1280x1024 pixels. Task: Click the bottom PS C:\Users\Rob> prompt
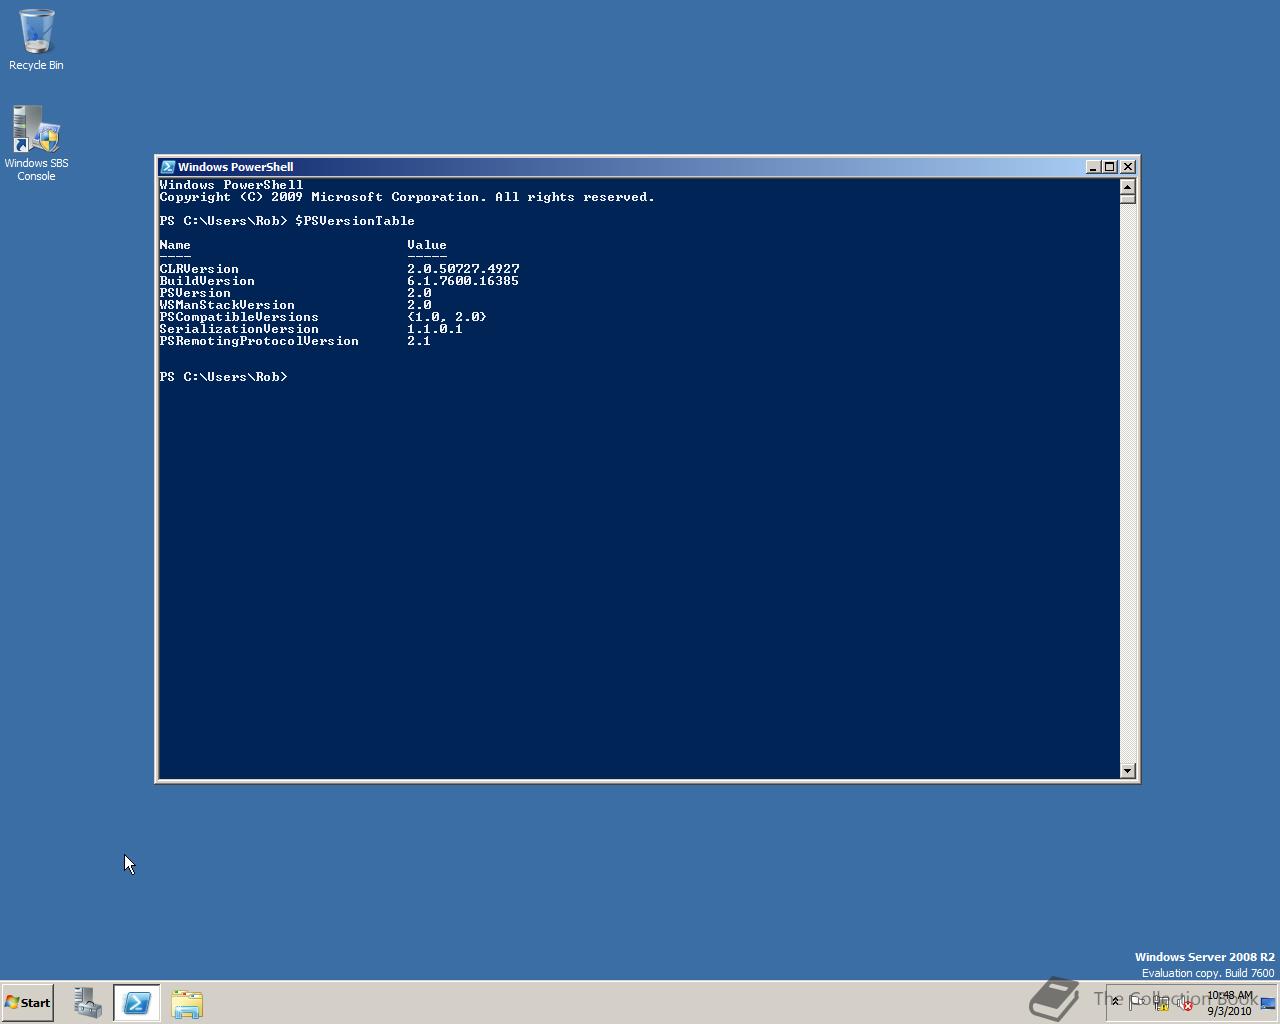(x=223, y=377)
